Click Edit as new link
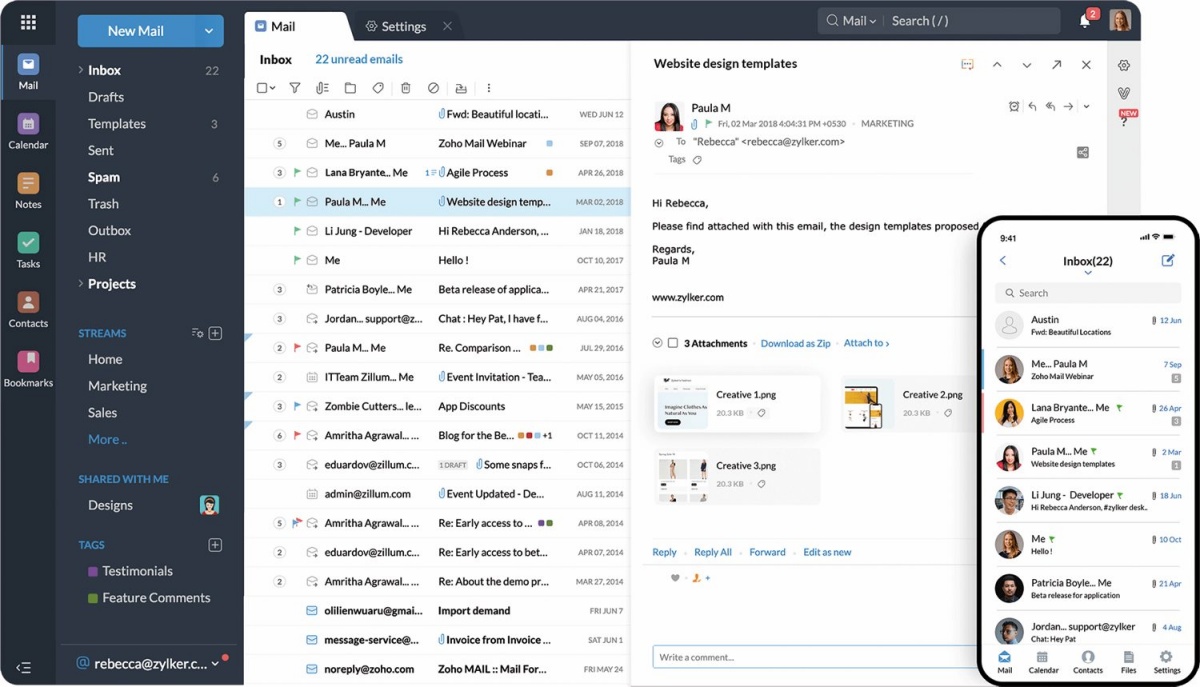The height and width of the screenshot is (687, 1200). click(827, 552)
